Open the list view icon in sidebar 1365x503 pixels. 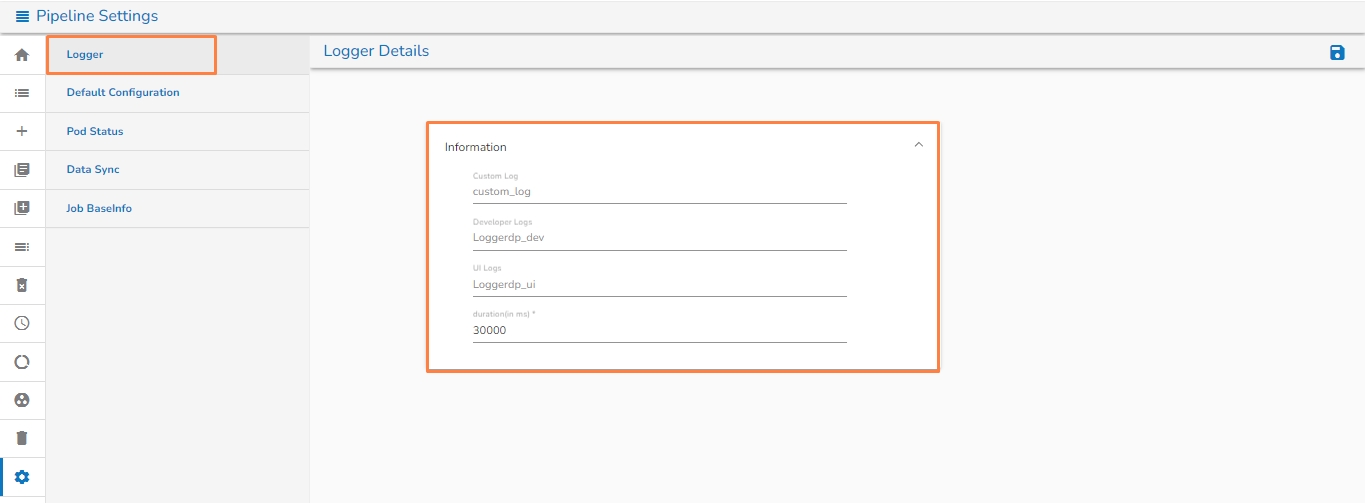point(22,93)
